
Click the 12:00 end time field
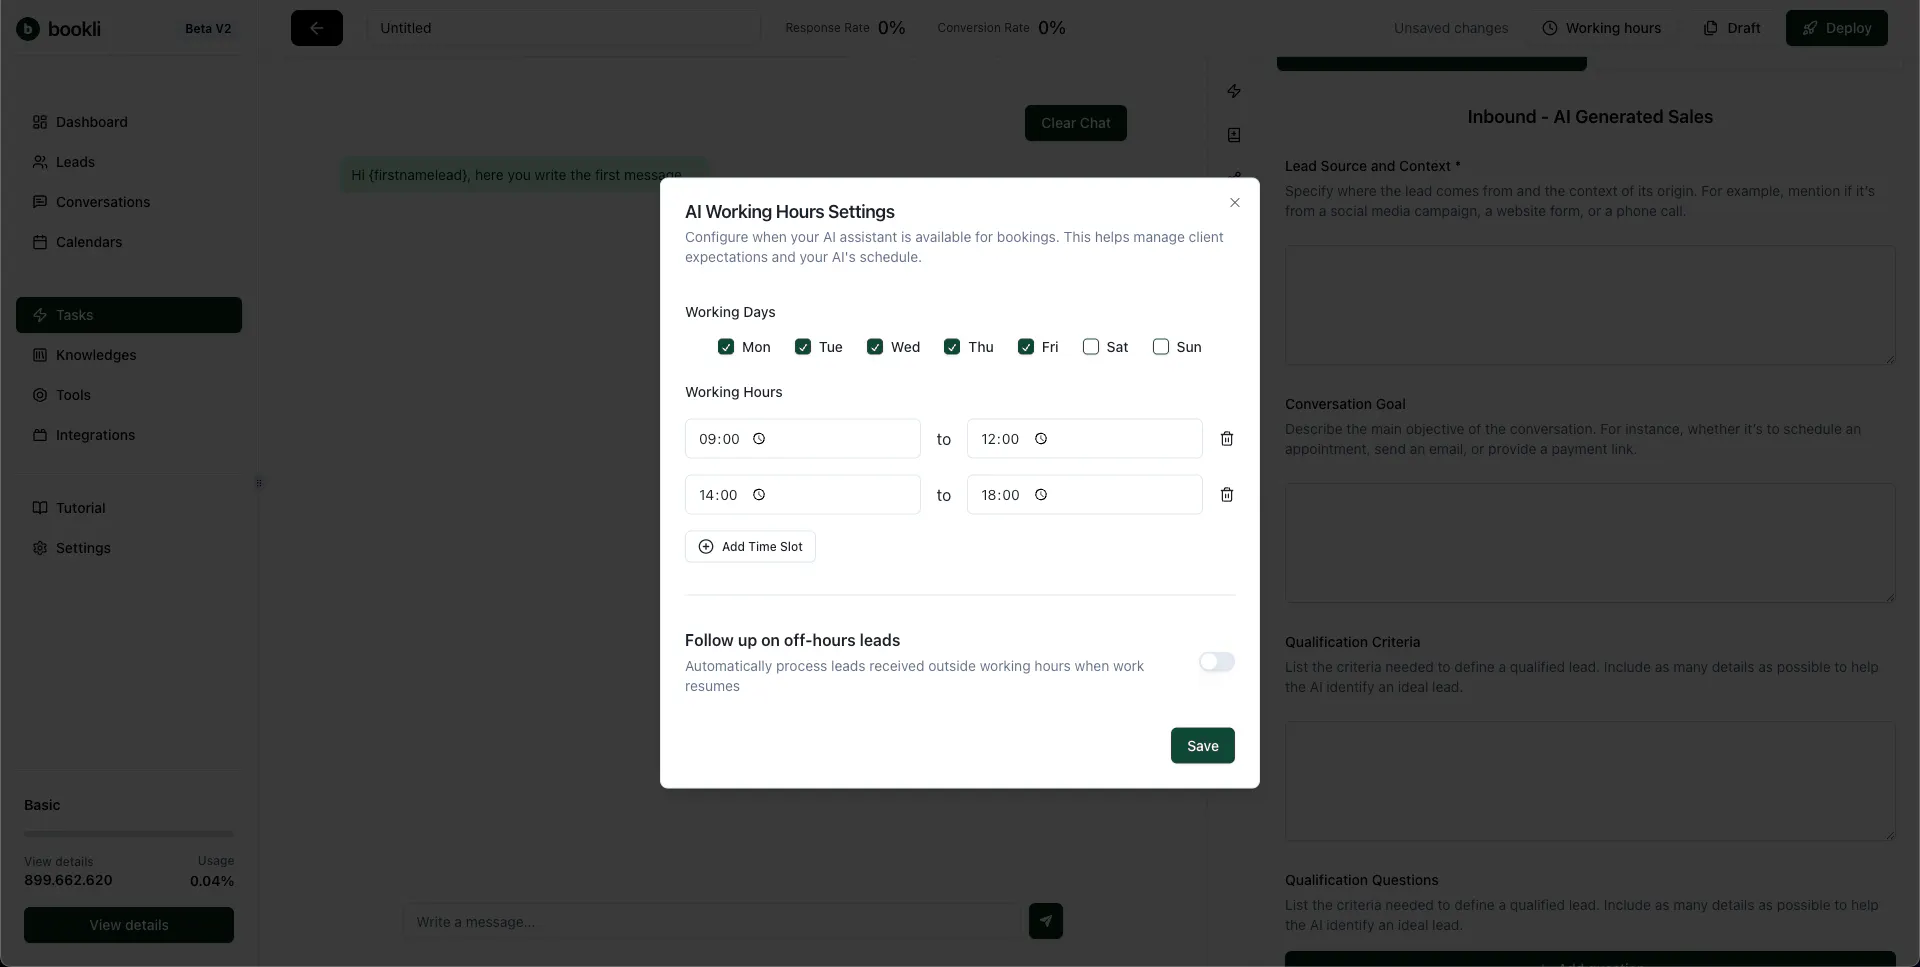click(1084, 439)
